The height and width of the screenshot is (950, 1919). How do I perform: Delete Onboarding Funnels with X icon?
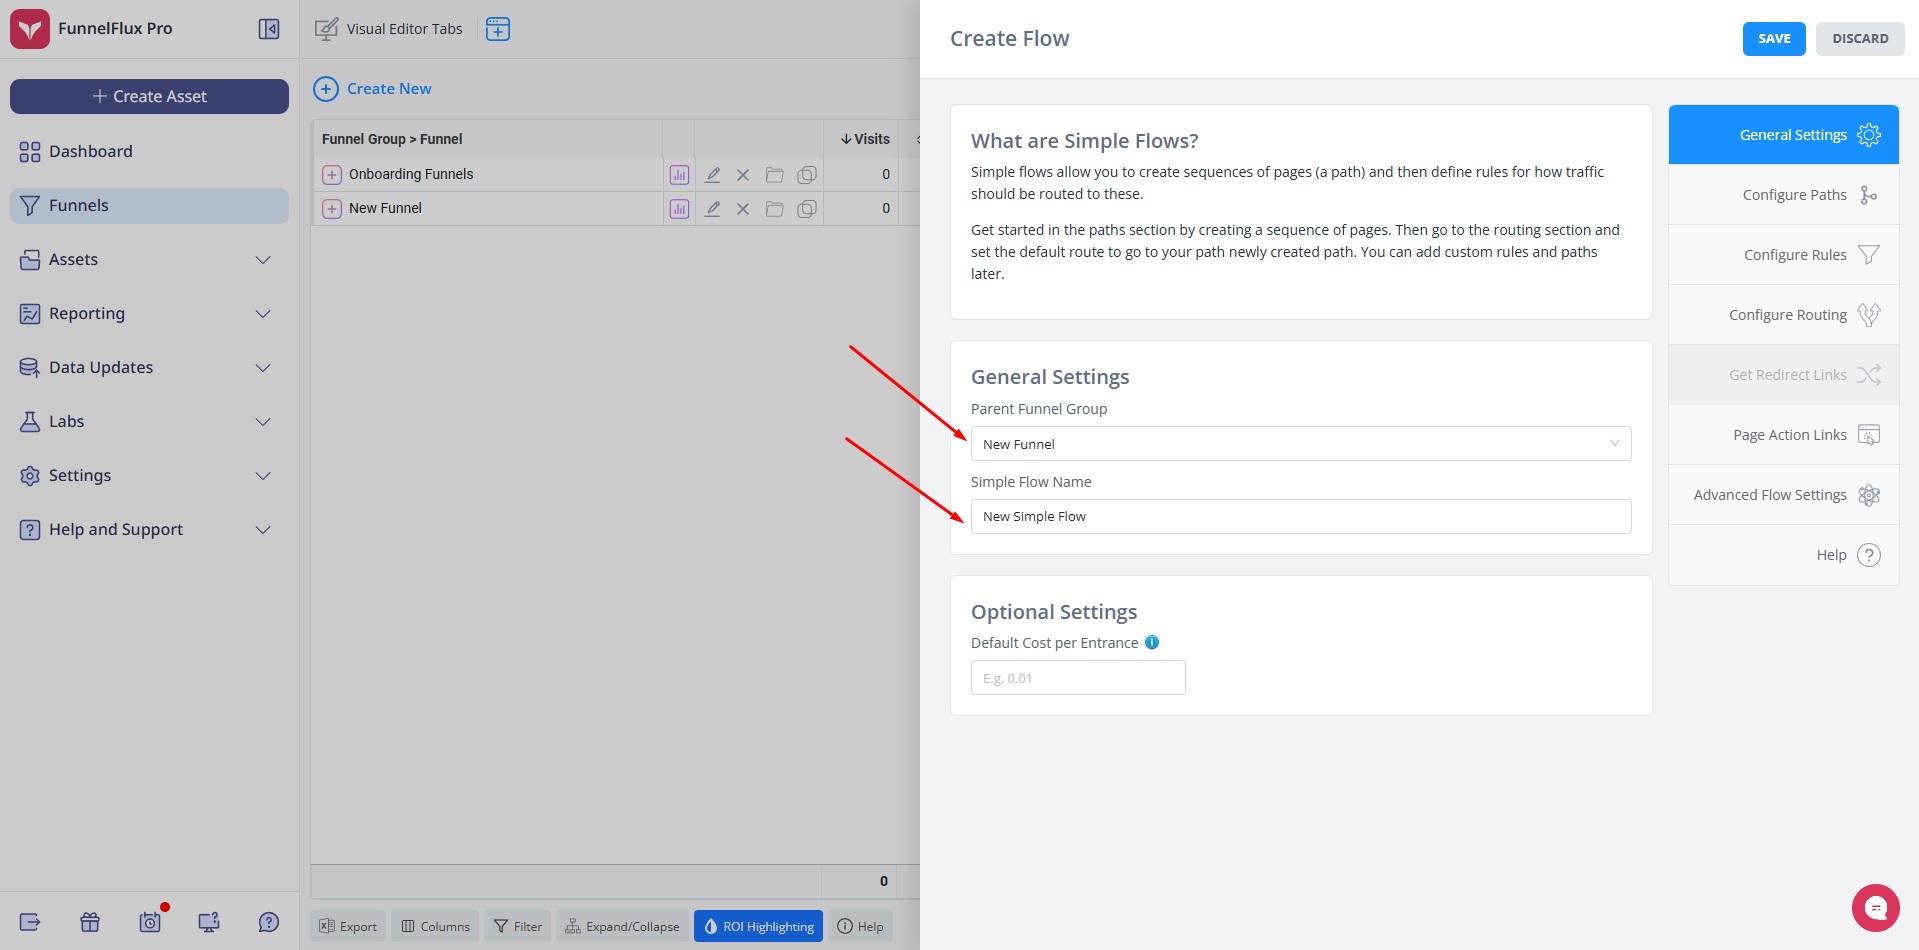tap(743, 175)
